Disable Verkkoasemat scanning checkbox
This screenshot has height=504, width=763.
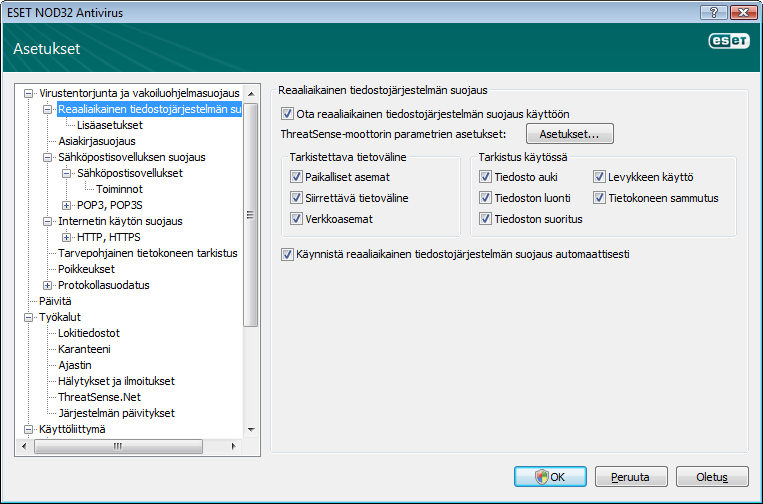pos(296,218)
